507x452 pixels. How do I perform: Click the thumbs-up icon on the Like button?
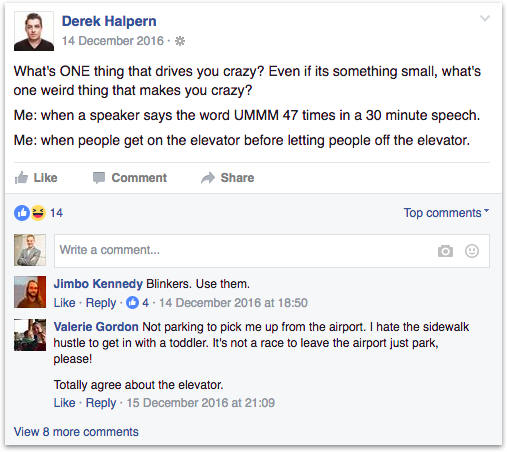click(x=21, y=177)
